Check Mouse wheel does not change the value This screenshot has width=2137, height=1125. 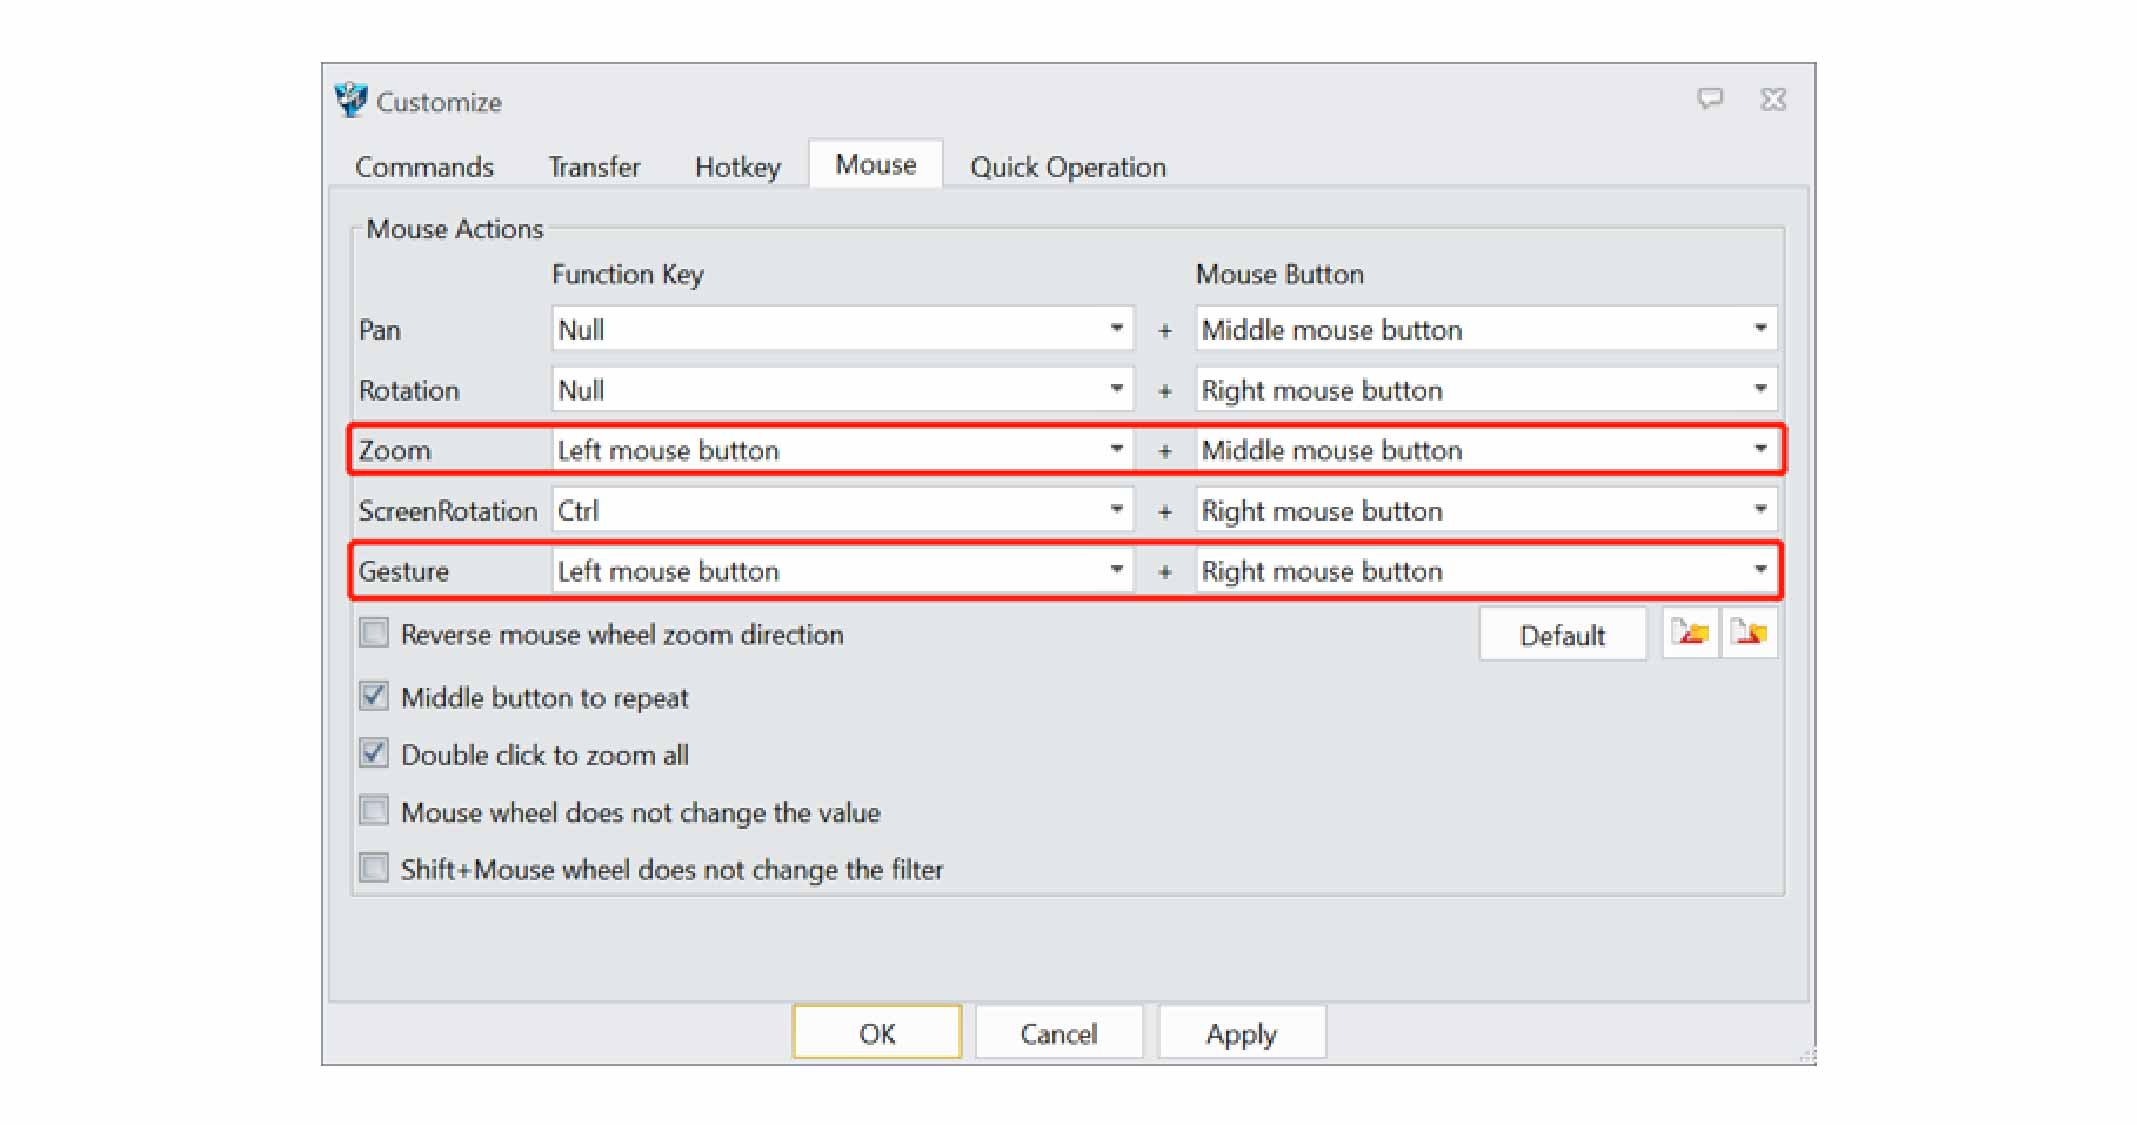tap(374, 810)
